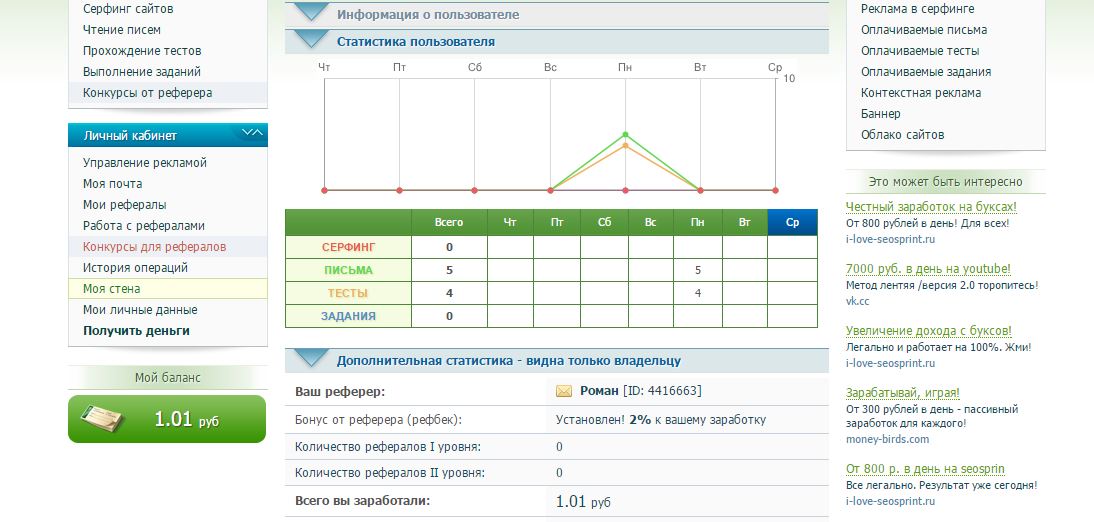Click the green 1.01 руб balance button
The width and height of the screenshot is (1094, 522).
[167, 419]
